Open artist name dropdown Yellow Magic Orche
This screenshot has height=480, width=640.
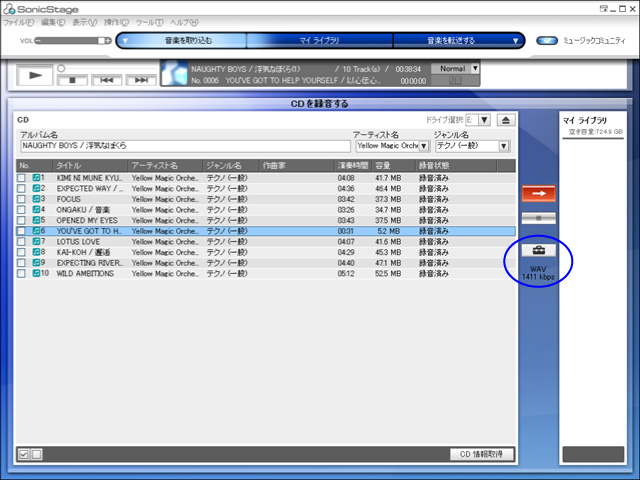[x=424, y=146]
